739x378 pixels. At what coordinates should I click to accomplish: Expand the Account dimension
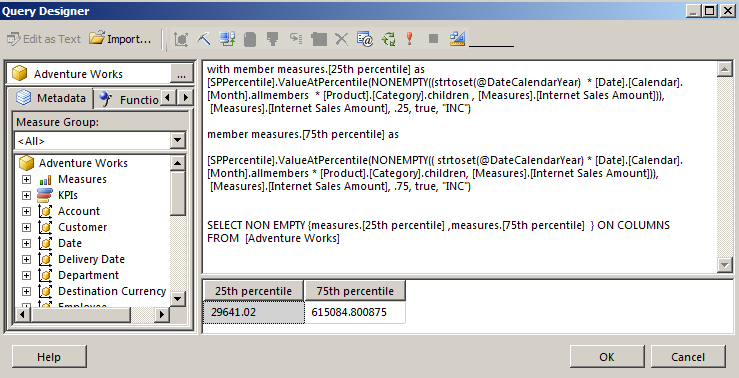[x=26, y=212]
